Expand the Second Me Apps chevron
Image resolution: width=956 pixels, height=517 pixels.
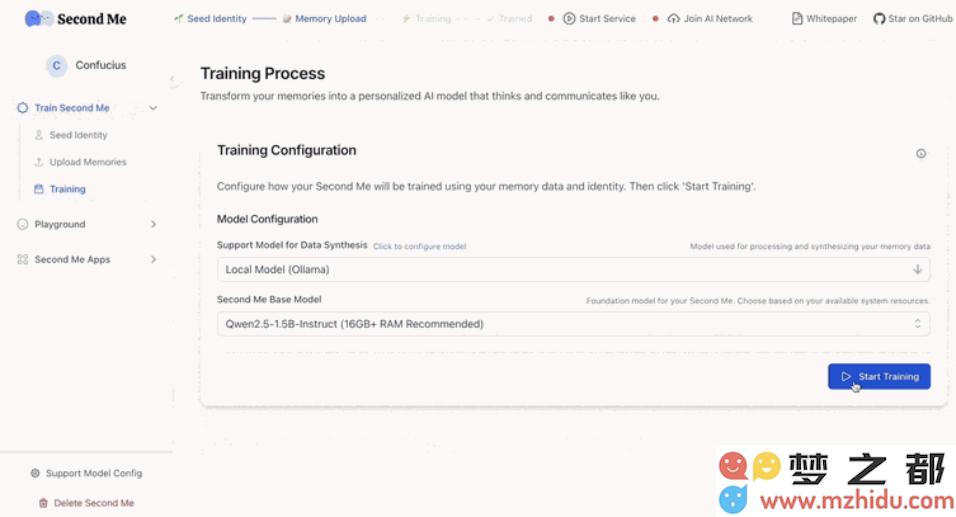(154, 260)
